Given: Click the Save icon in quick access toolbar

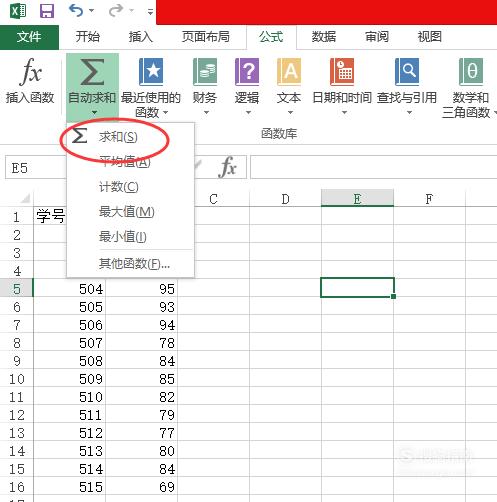Looking at the screenshot, I should click(x=47, y=11).
